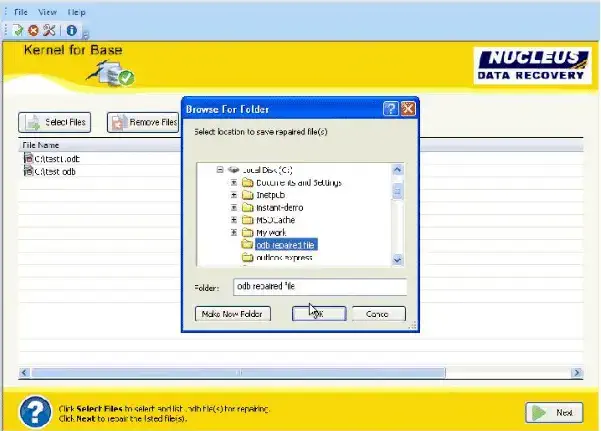Select the odb repaired file folder
Image resolution: width=601 pixels, height=431 pixels.
coord(286,245)
